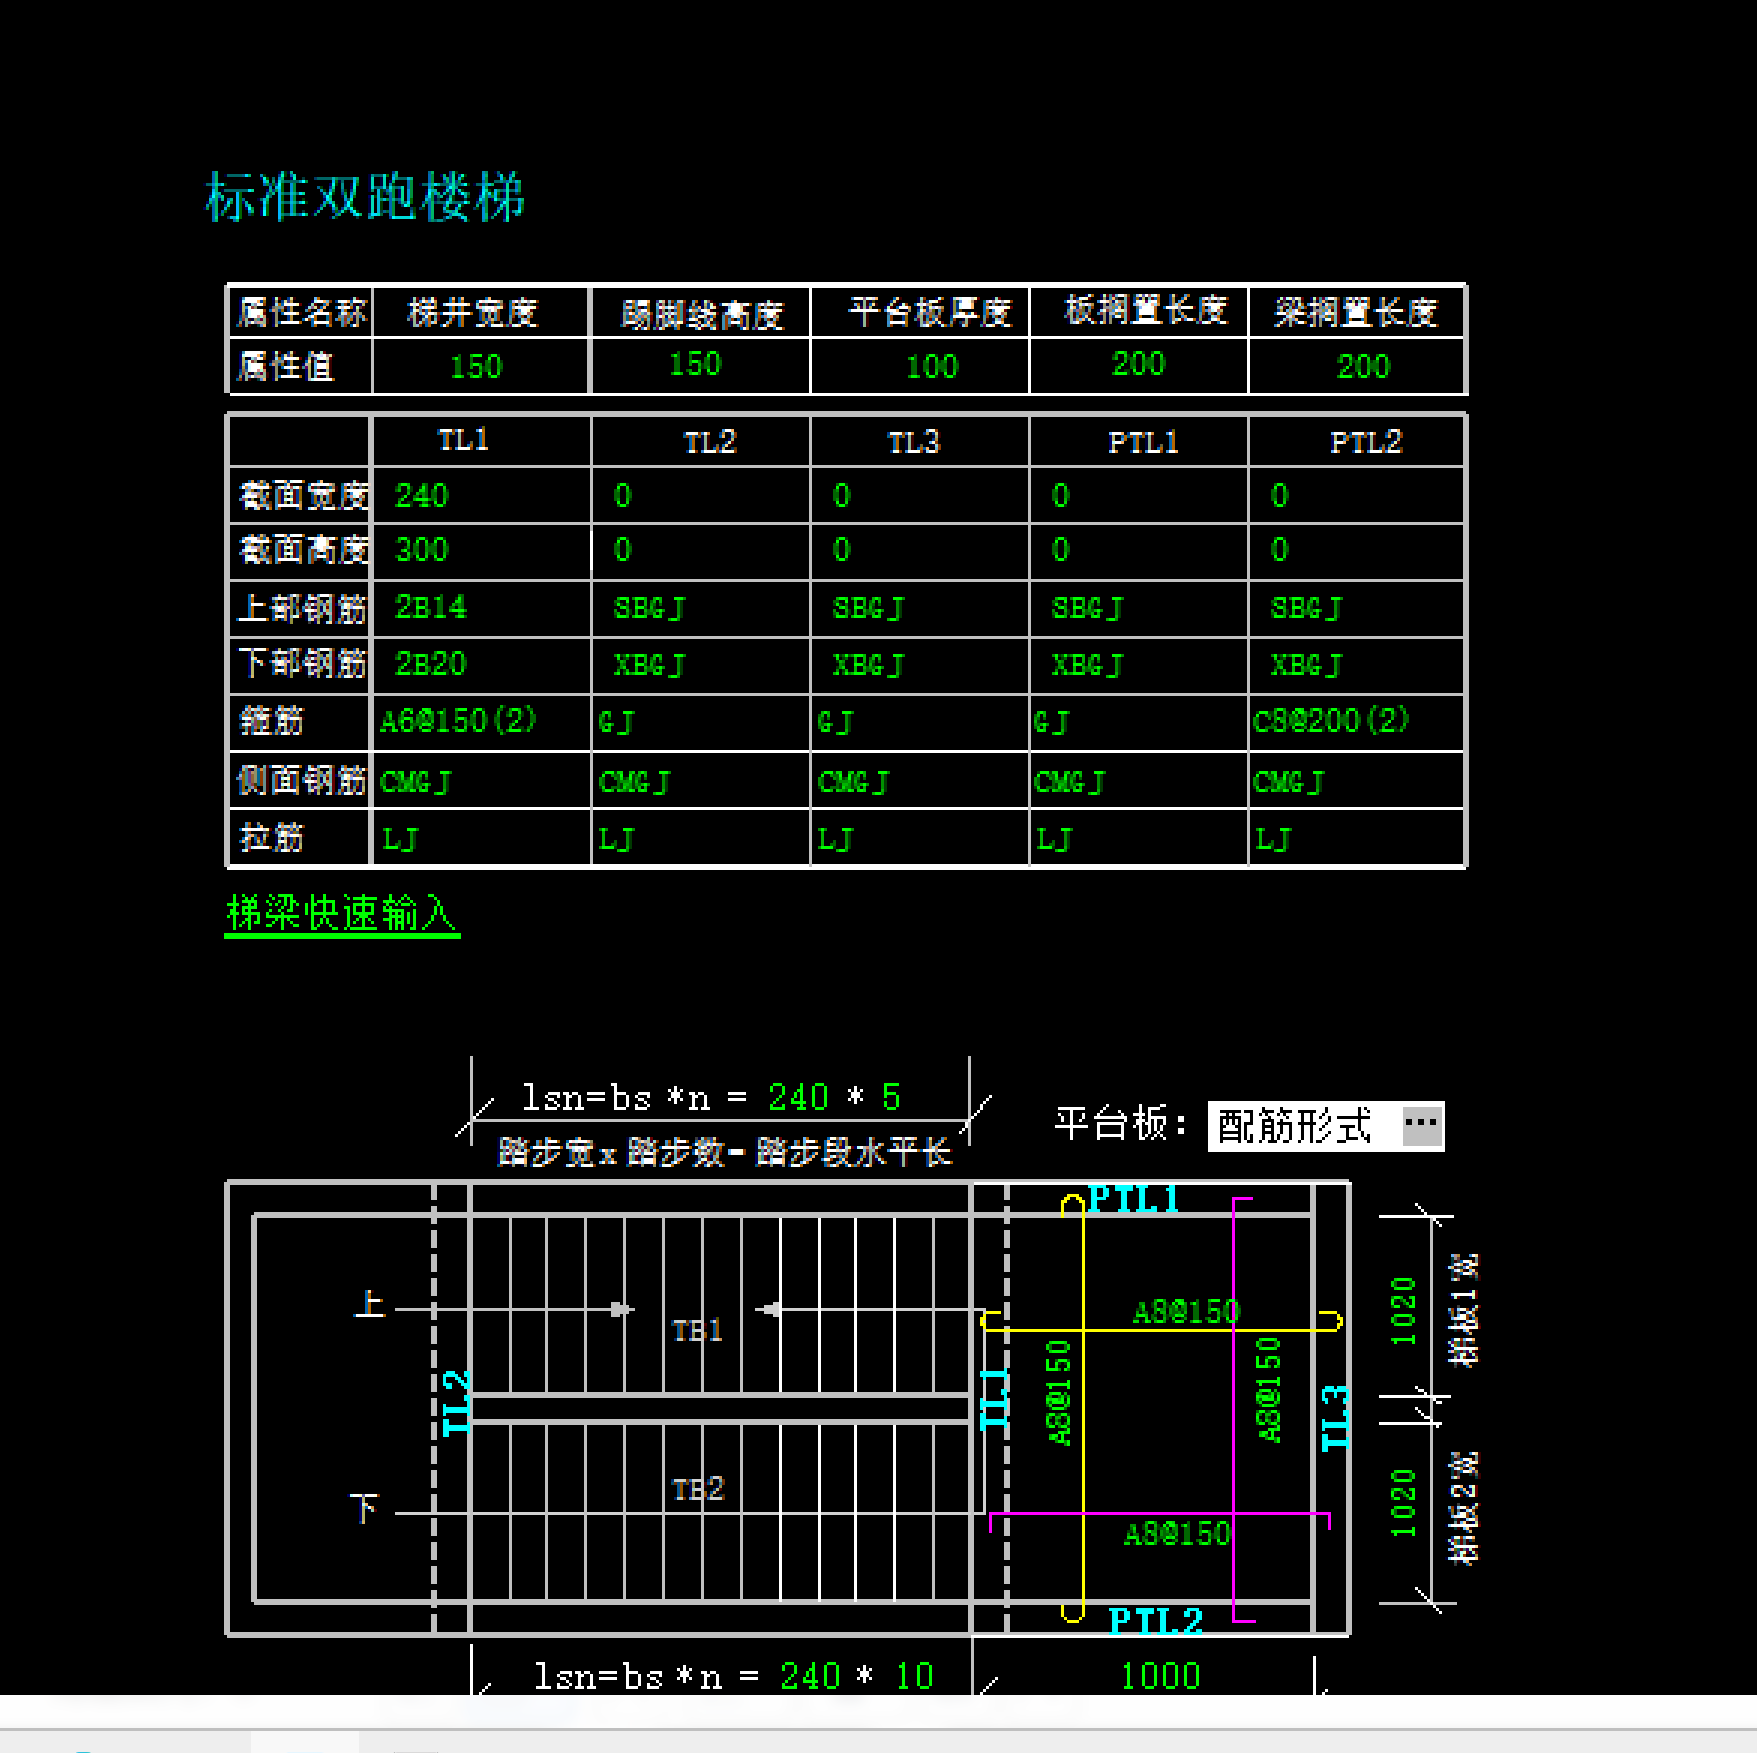Screen dimensions: 1757x1753
Task: Edit the 梯井宽度 value 150
Action: (x=476, y=366)
